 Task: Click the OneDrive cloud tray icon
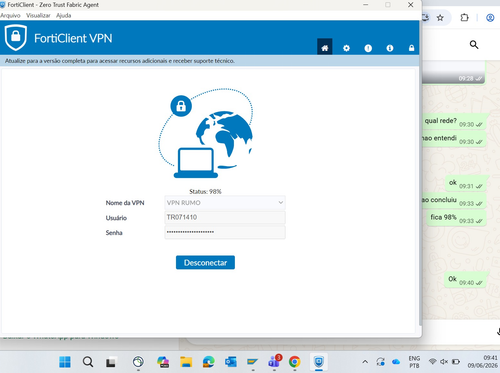396,362
